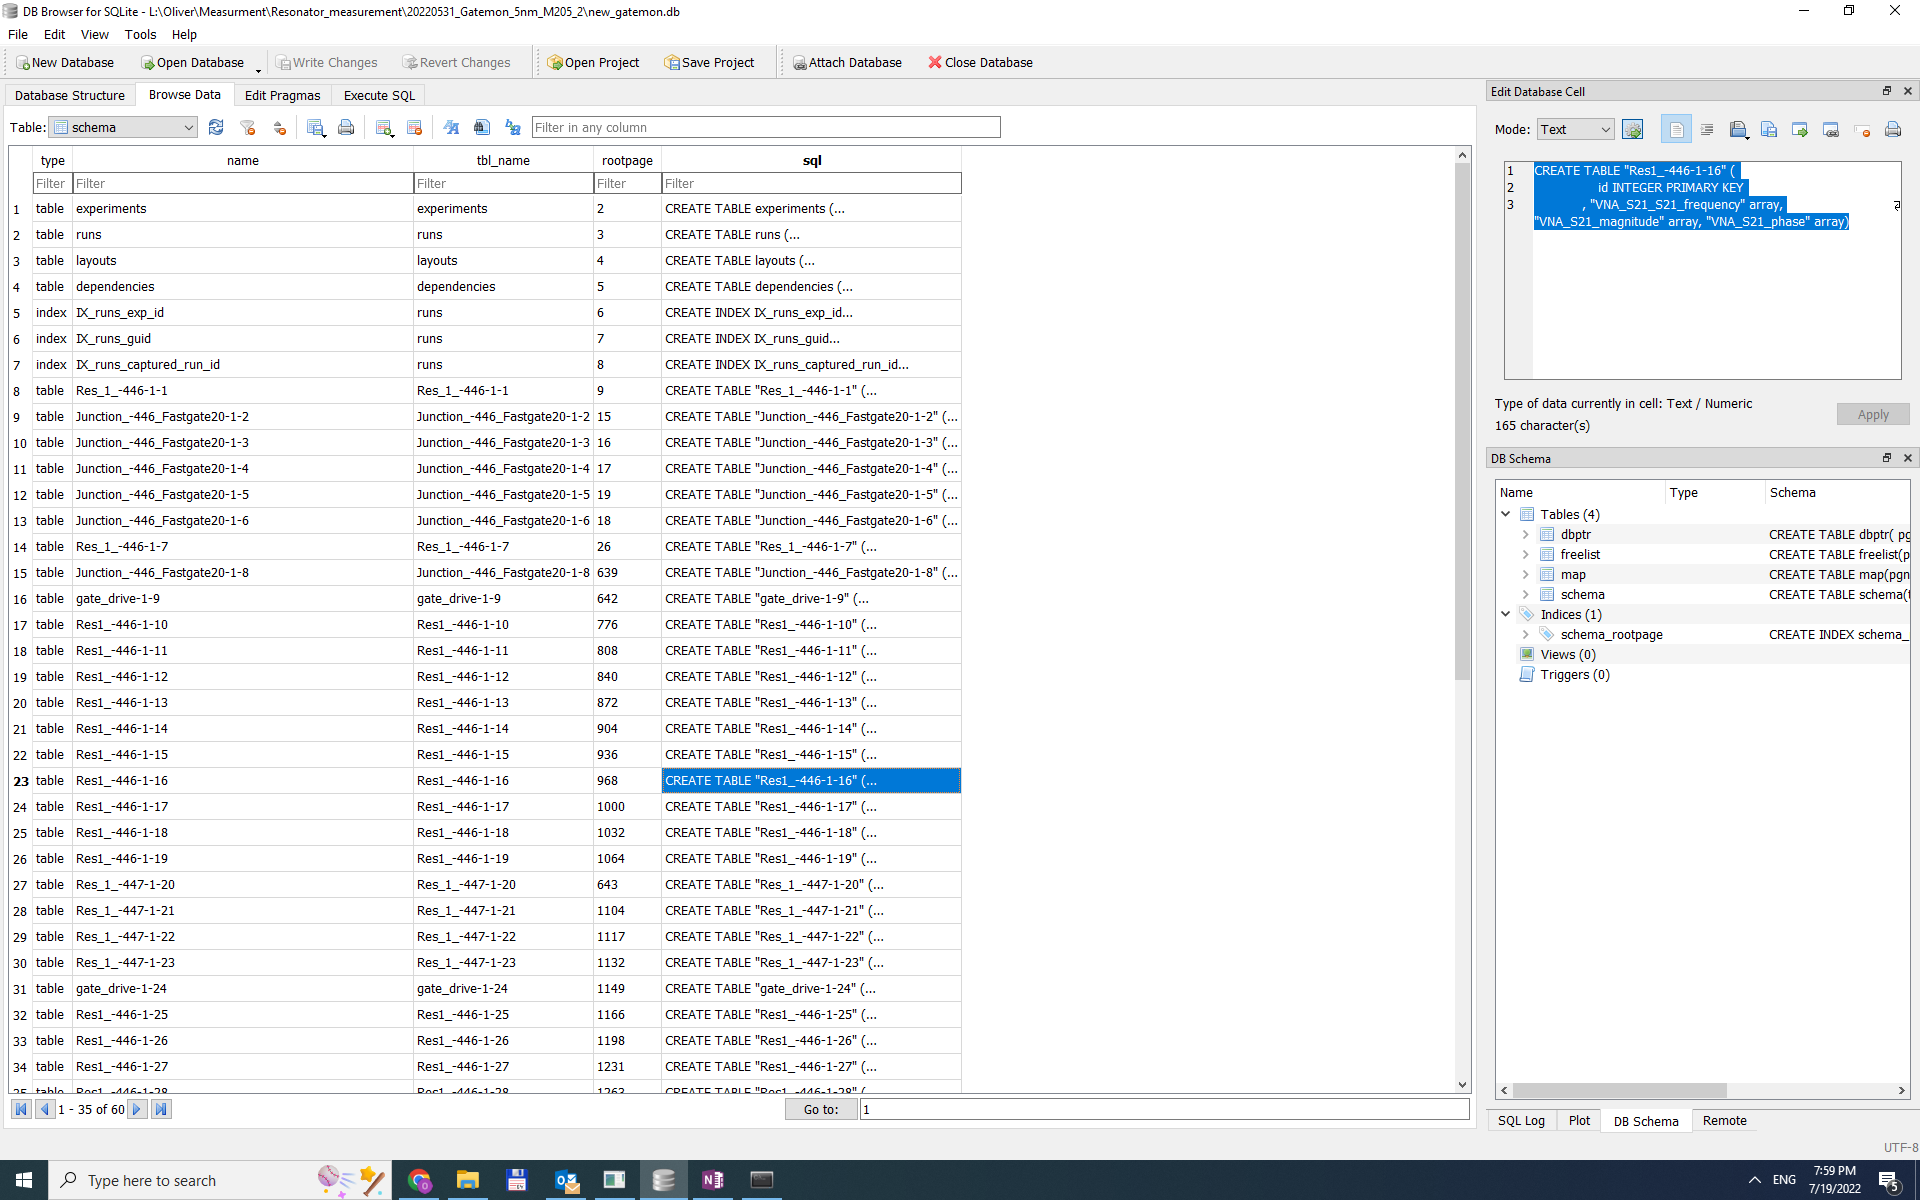This screenshot has width=1920, height=1200.
Task: Click Write Changes to save the database
Action: tap(327, 62)
